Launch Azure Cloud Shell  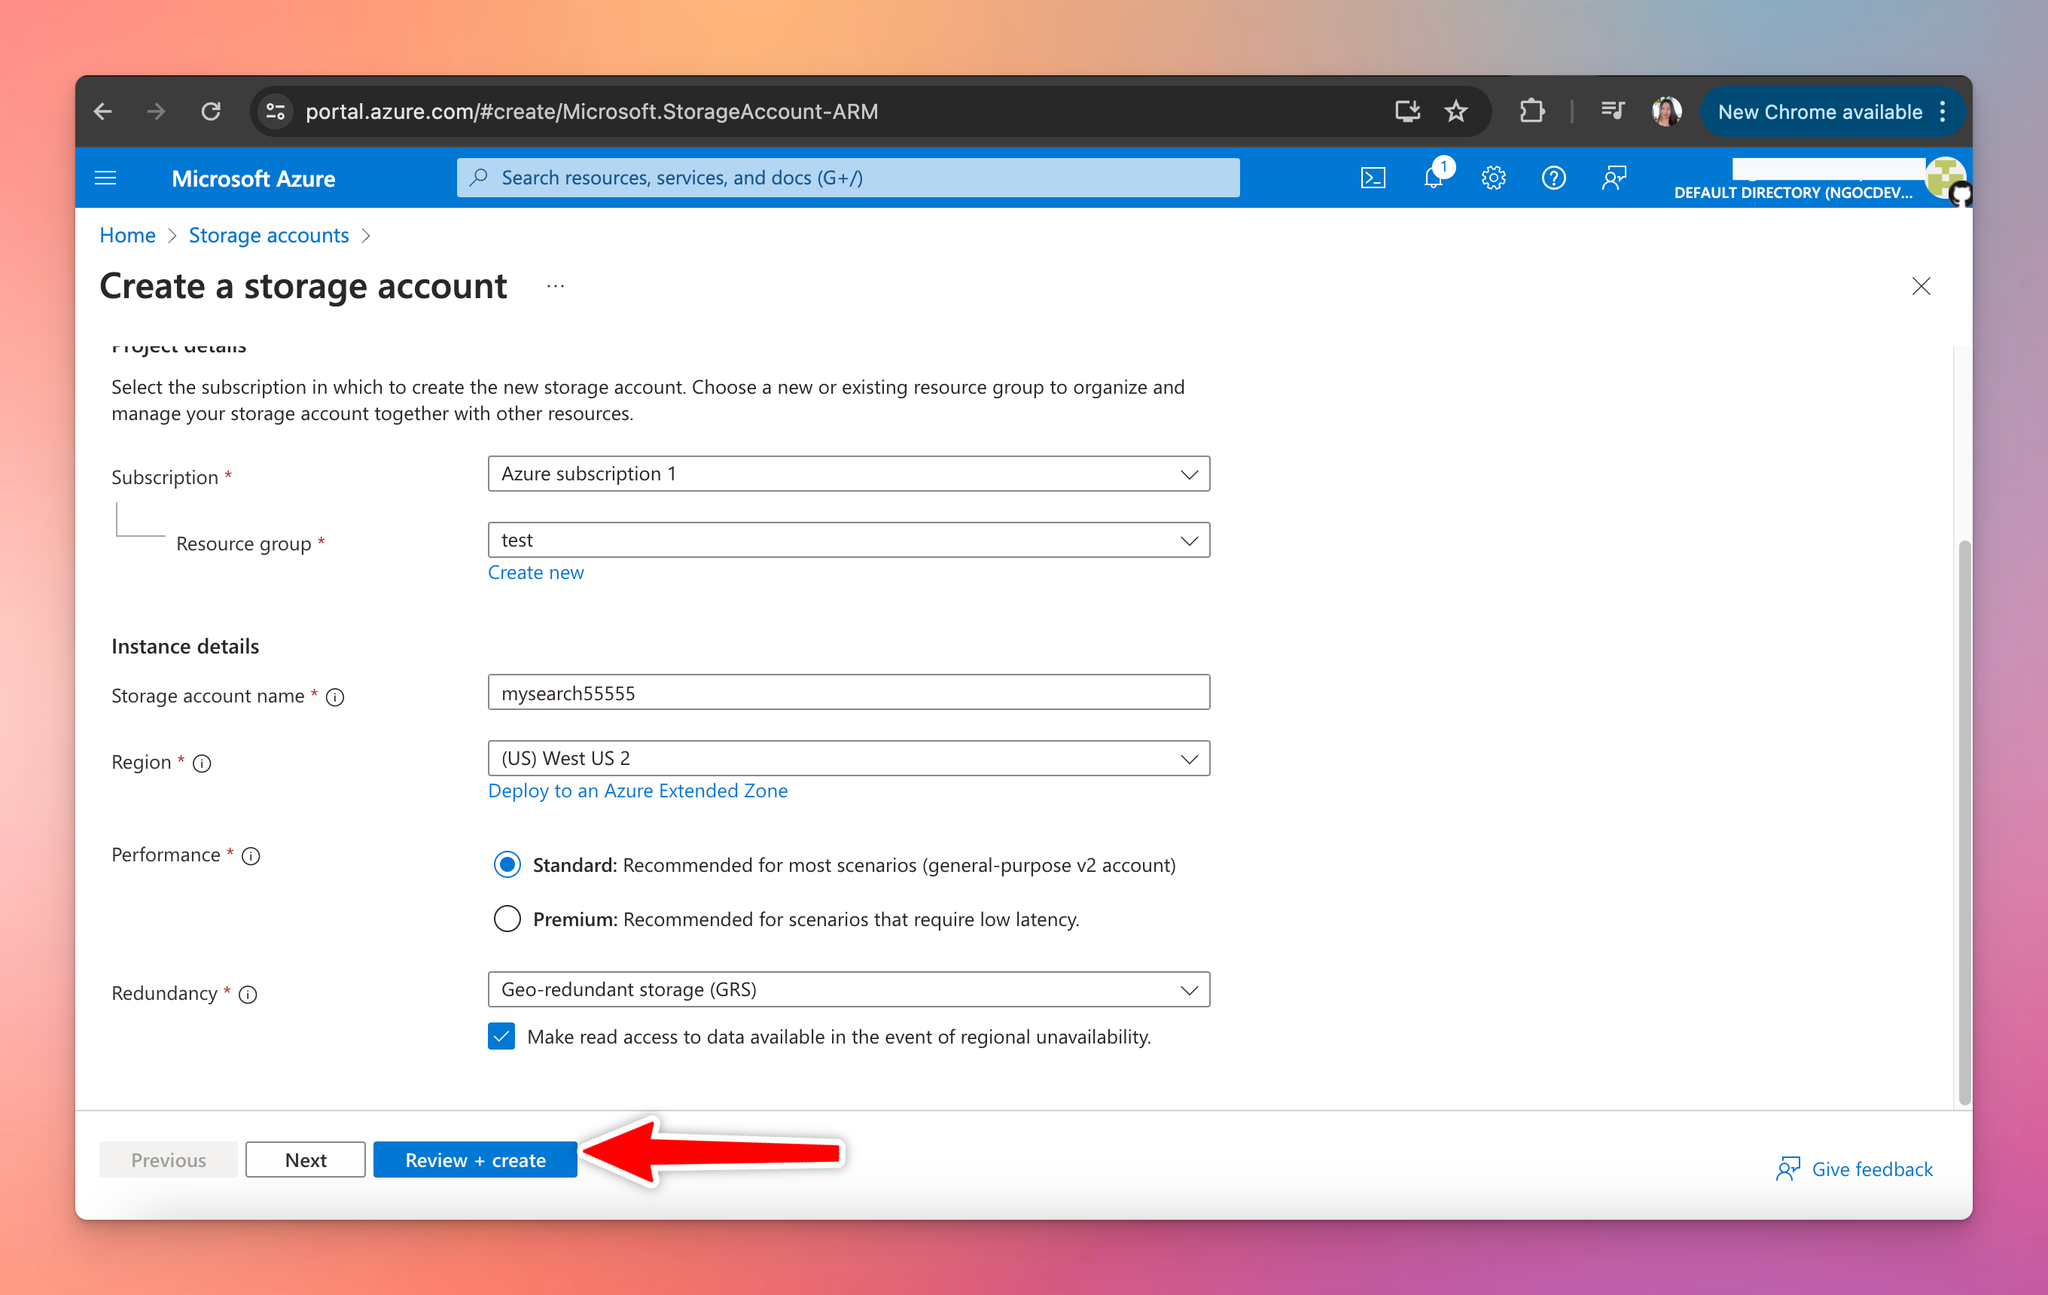click(x=1373, y=178)
